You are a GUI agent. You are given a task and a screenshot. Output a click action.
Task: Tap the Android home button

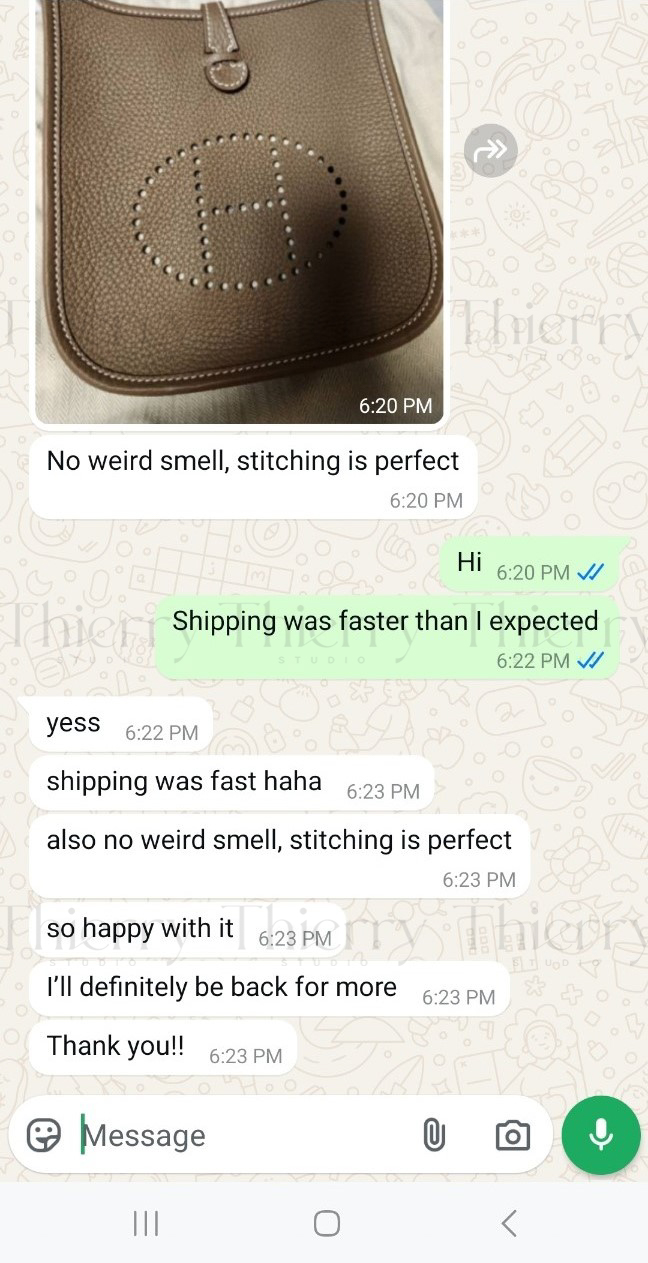point(326,1223)
